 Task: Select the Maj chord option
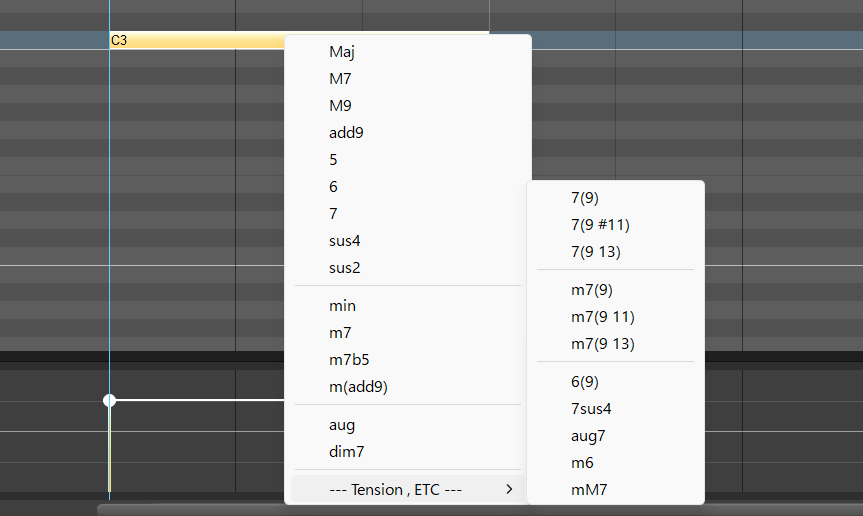click(342, 52)
